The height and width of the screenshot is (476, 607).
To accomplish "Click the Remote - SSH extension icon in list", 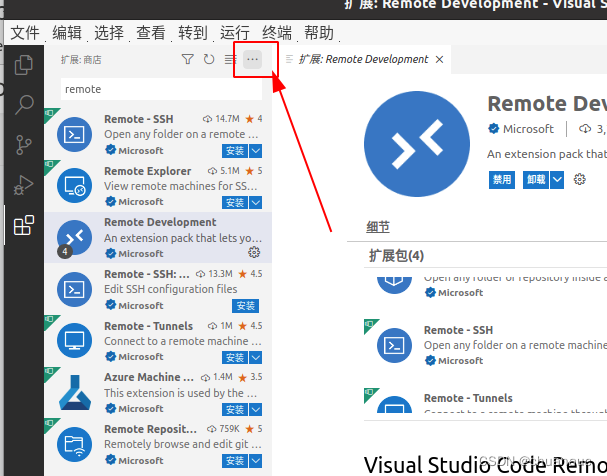I will point(74,135).
